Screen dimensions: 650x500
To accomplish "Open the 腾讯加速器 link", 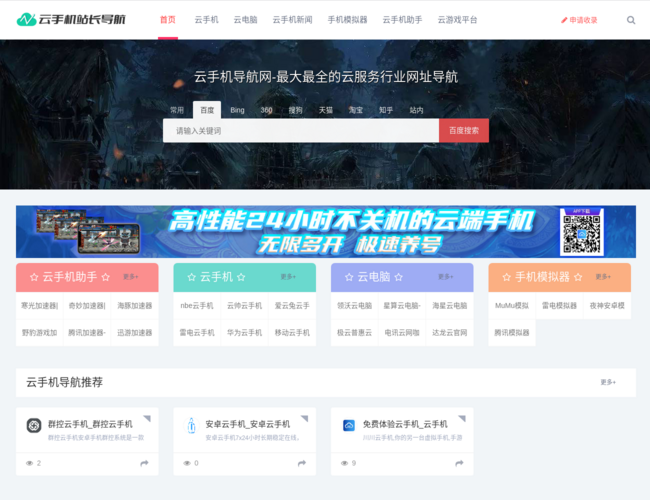I will (x=87, y=333).
